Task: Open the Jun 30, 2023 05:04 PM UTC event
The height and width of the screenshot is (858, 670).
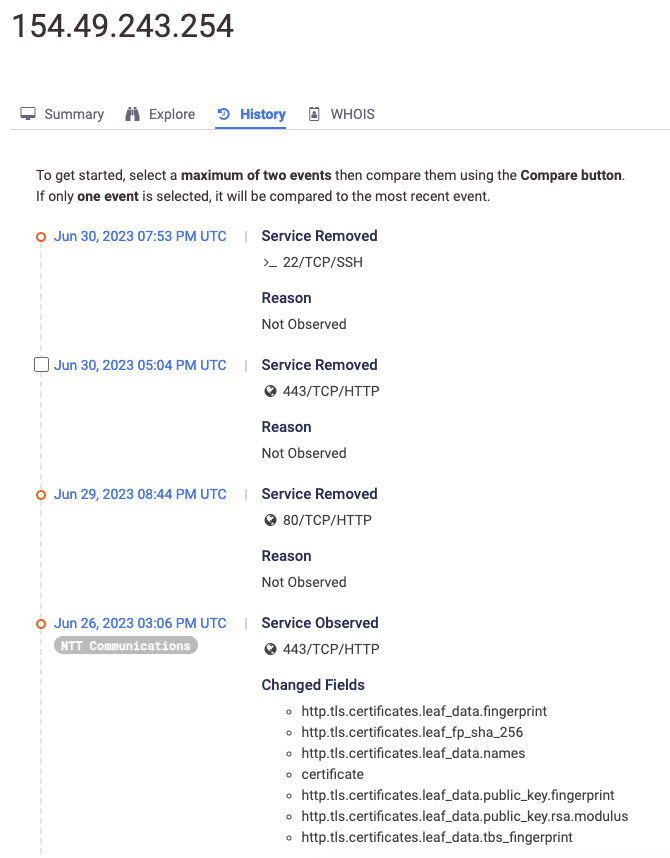Action: [140, 365]
